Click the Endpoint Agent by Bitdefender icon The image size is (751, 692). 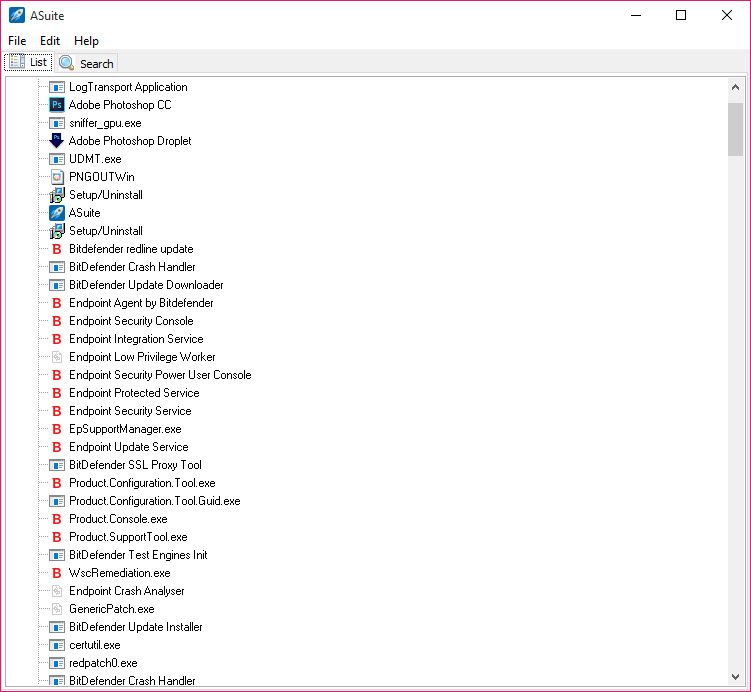[x=57, y=303]
